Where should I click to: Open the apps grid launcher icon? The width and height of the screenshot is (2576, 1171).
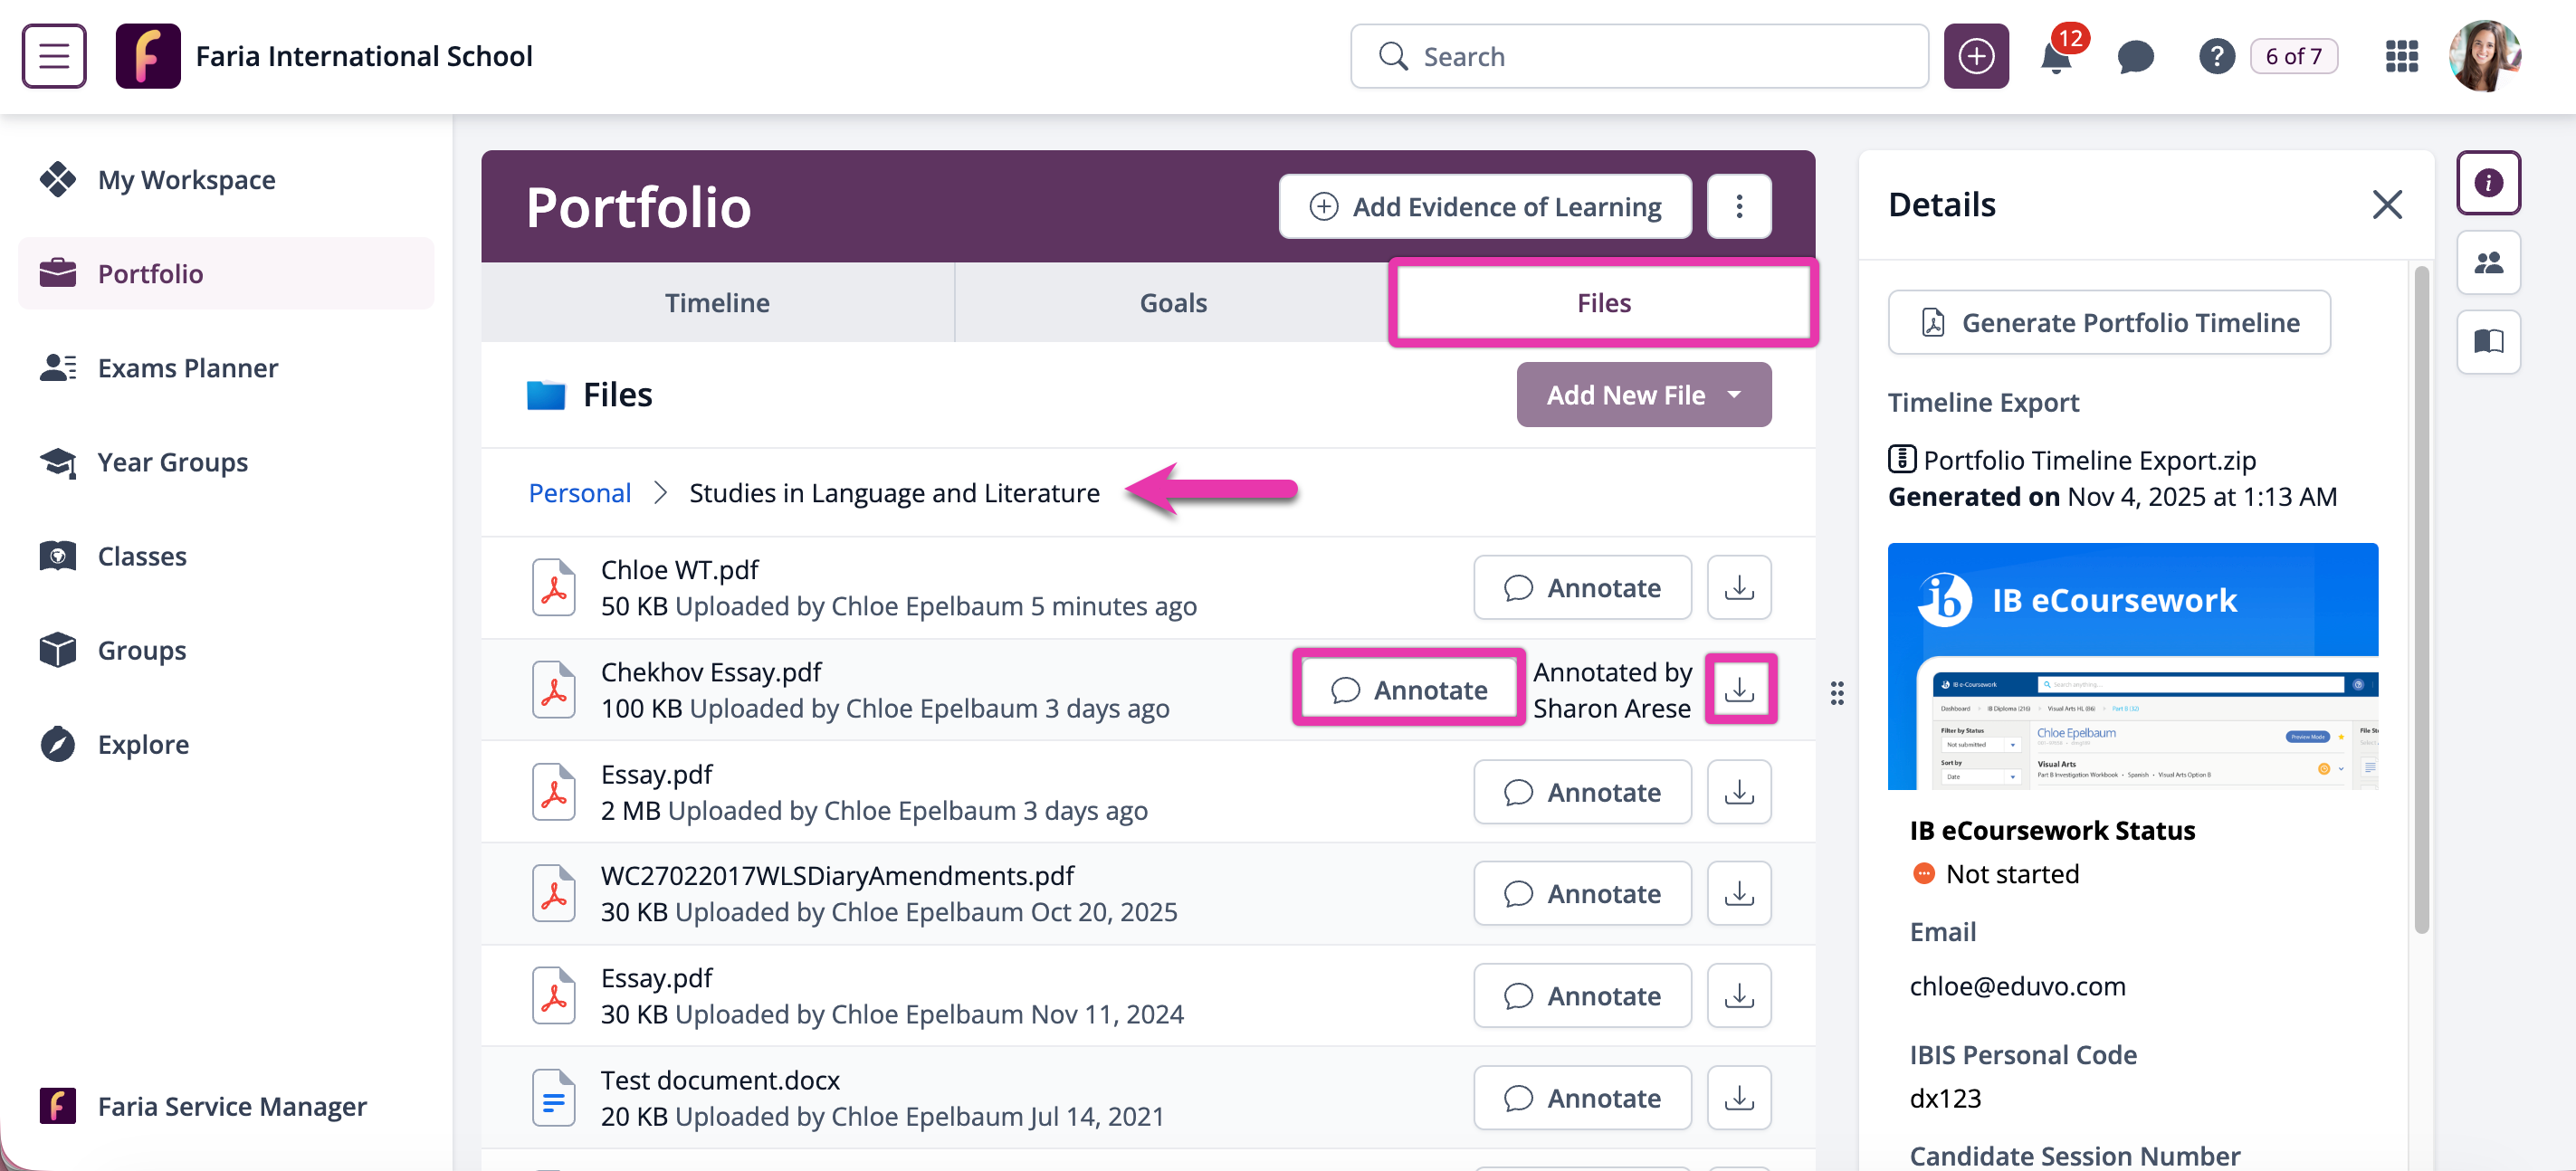coord(2401,57)
